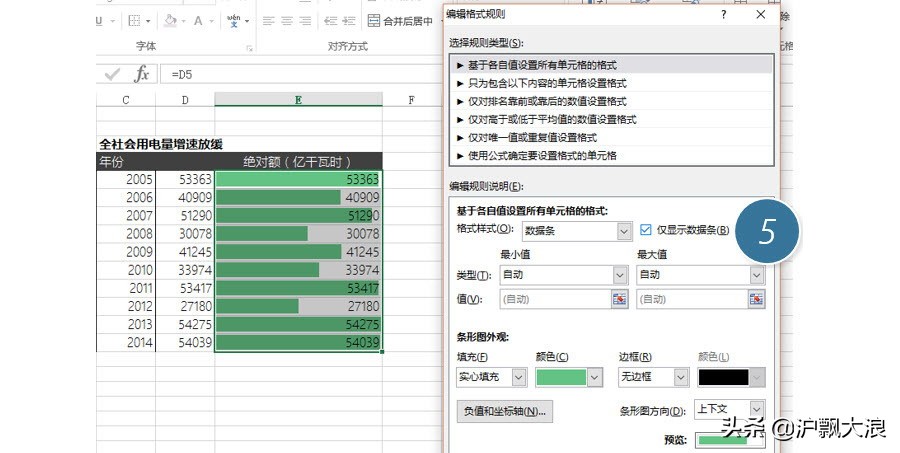Center text with the align center icon
Screen dimensions: 900x453
point(287,21)
